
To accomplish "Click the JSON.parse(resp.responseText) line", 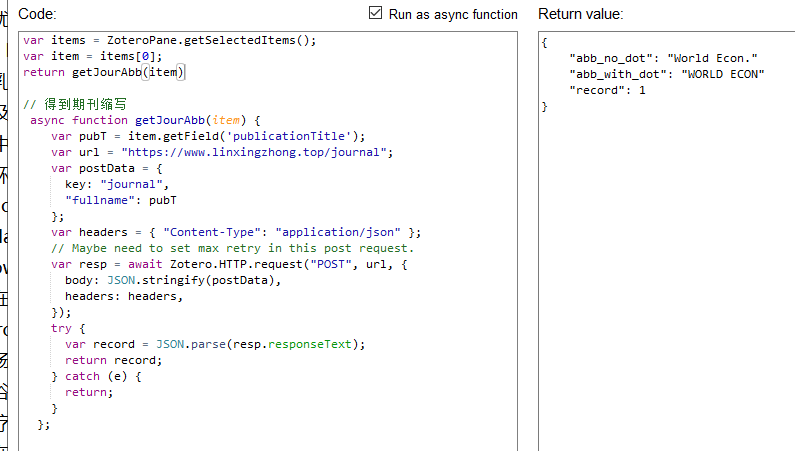I will (x=215, y=345).
